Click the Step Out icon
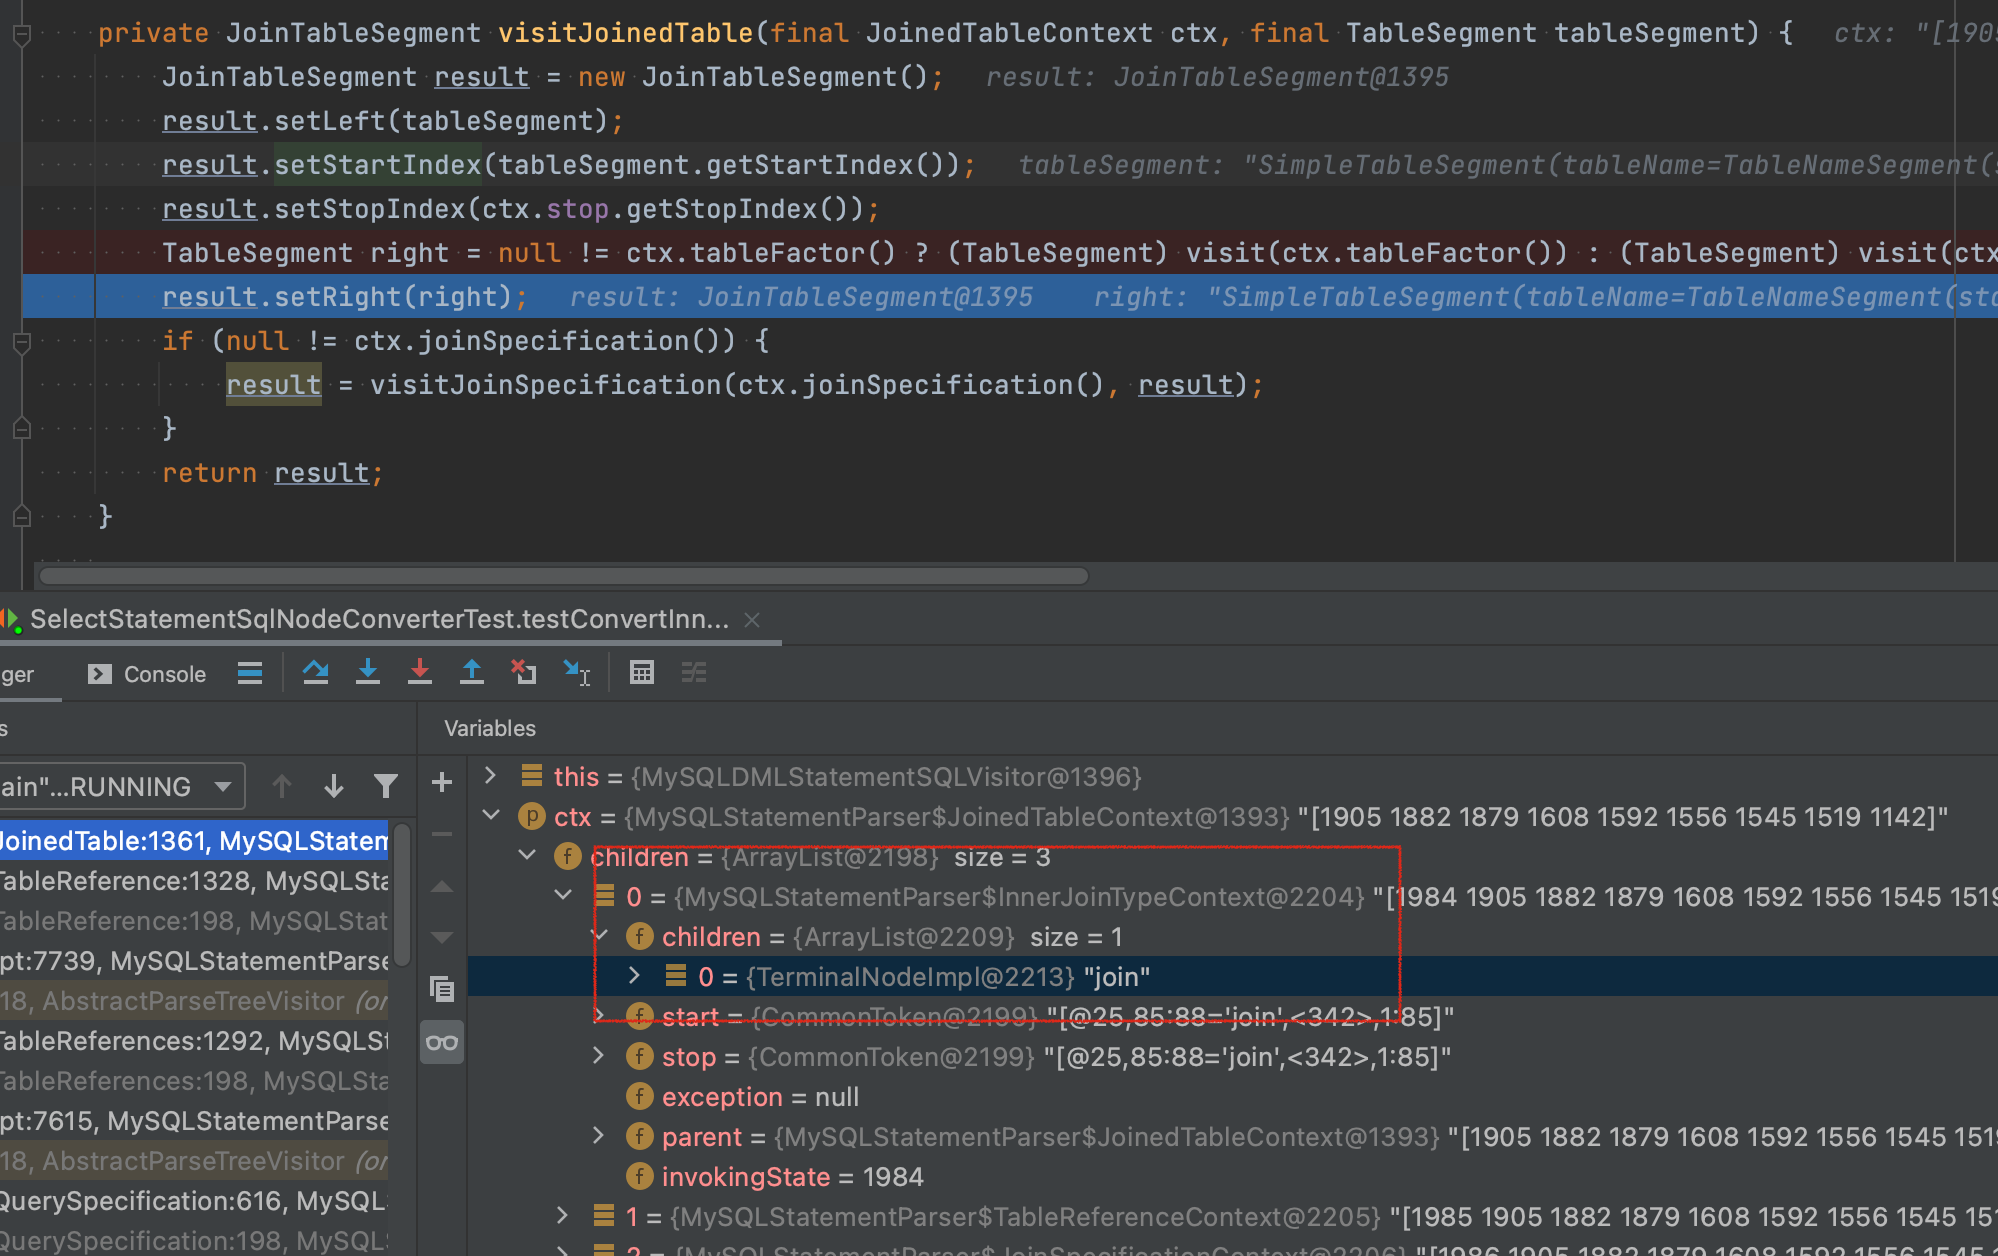This screenshot has width=1998, height=1256. (472, 672)
